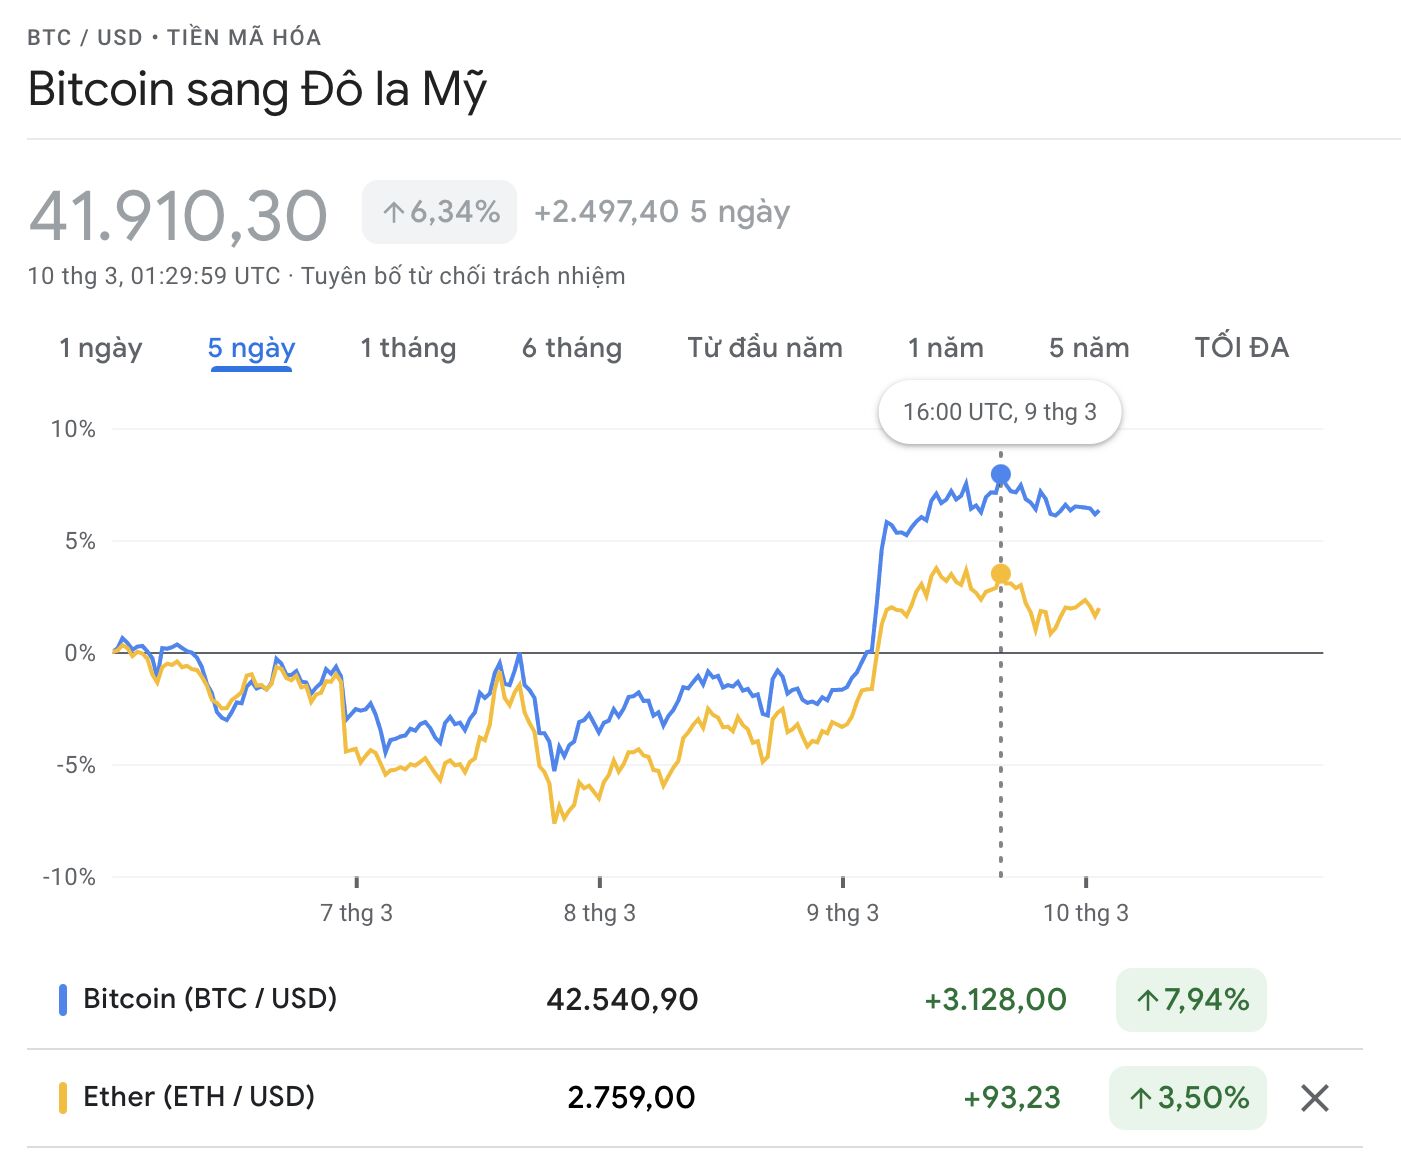
Task: Click the +3.128,00 Bitcoin change value
Action: 995,999
